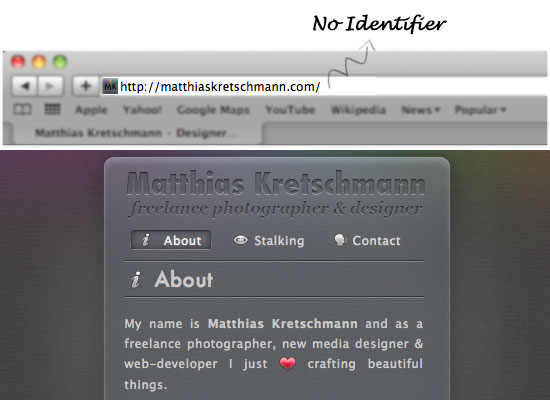Expand the Popular bookmarks dropdown
Image resolution: width=550 pixels, height=400 pixels.
coord(480,110)
